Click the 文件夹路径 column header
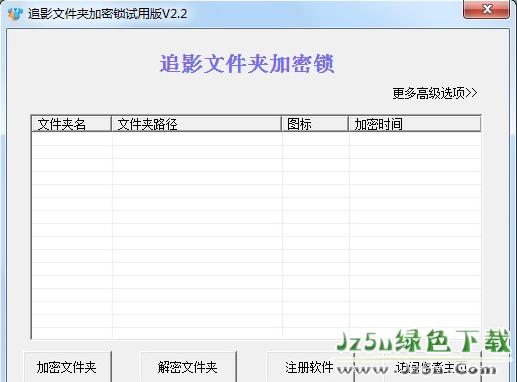Screen dimensions: 517x382 (196, 124)
